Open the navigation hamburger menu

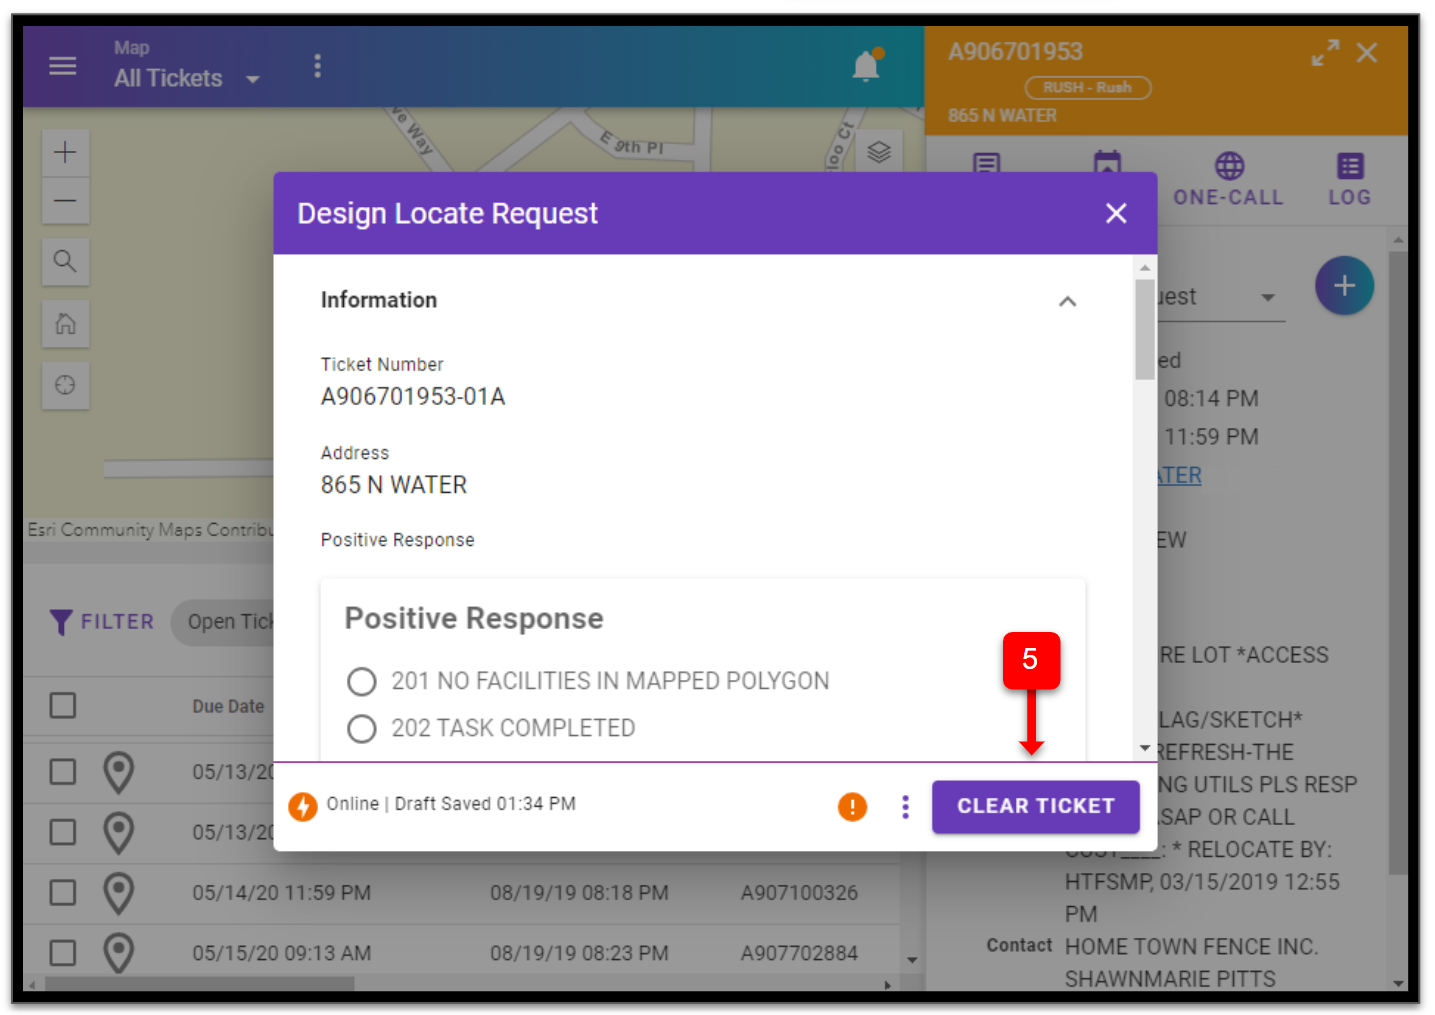pyautogui.click(x=62, y=66)
